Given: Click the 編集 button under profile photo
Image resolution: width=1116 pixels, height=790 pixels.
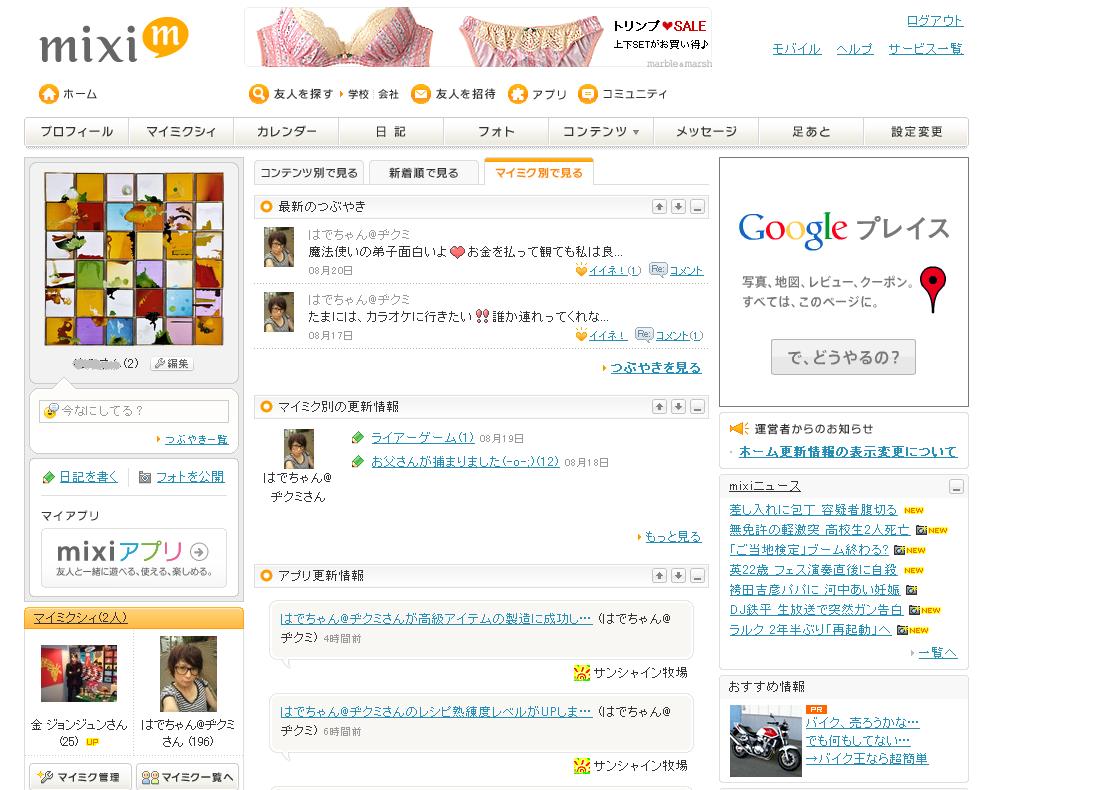Looking at the screenshot, I should (x=172, y=364).
